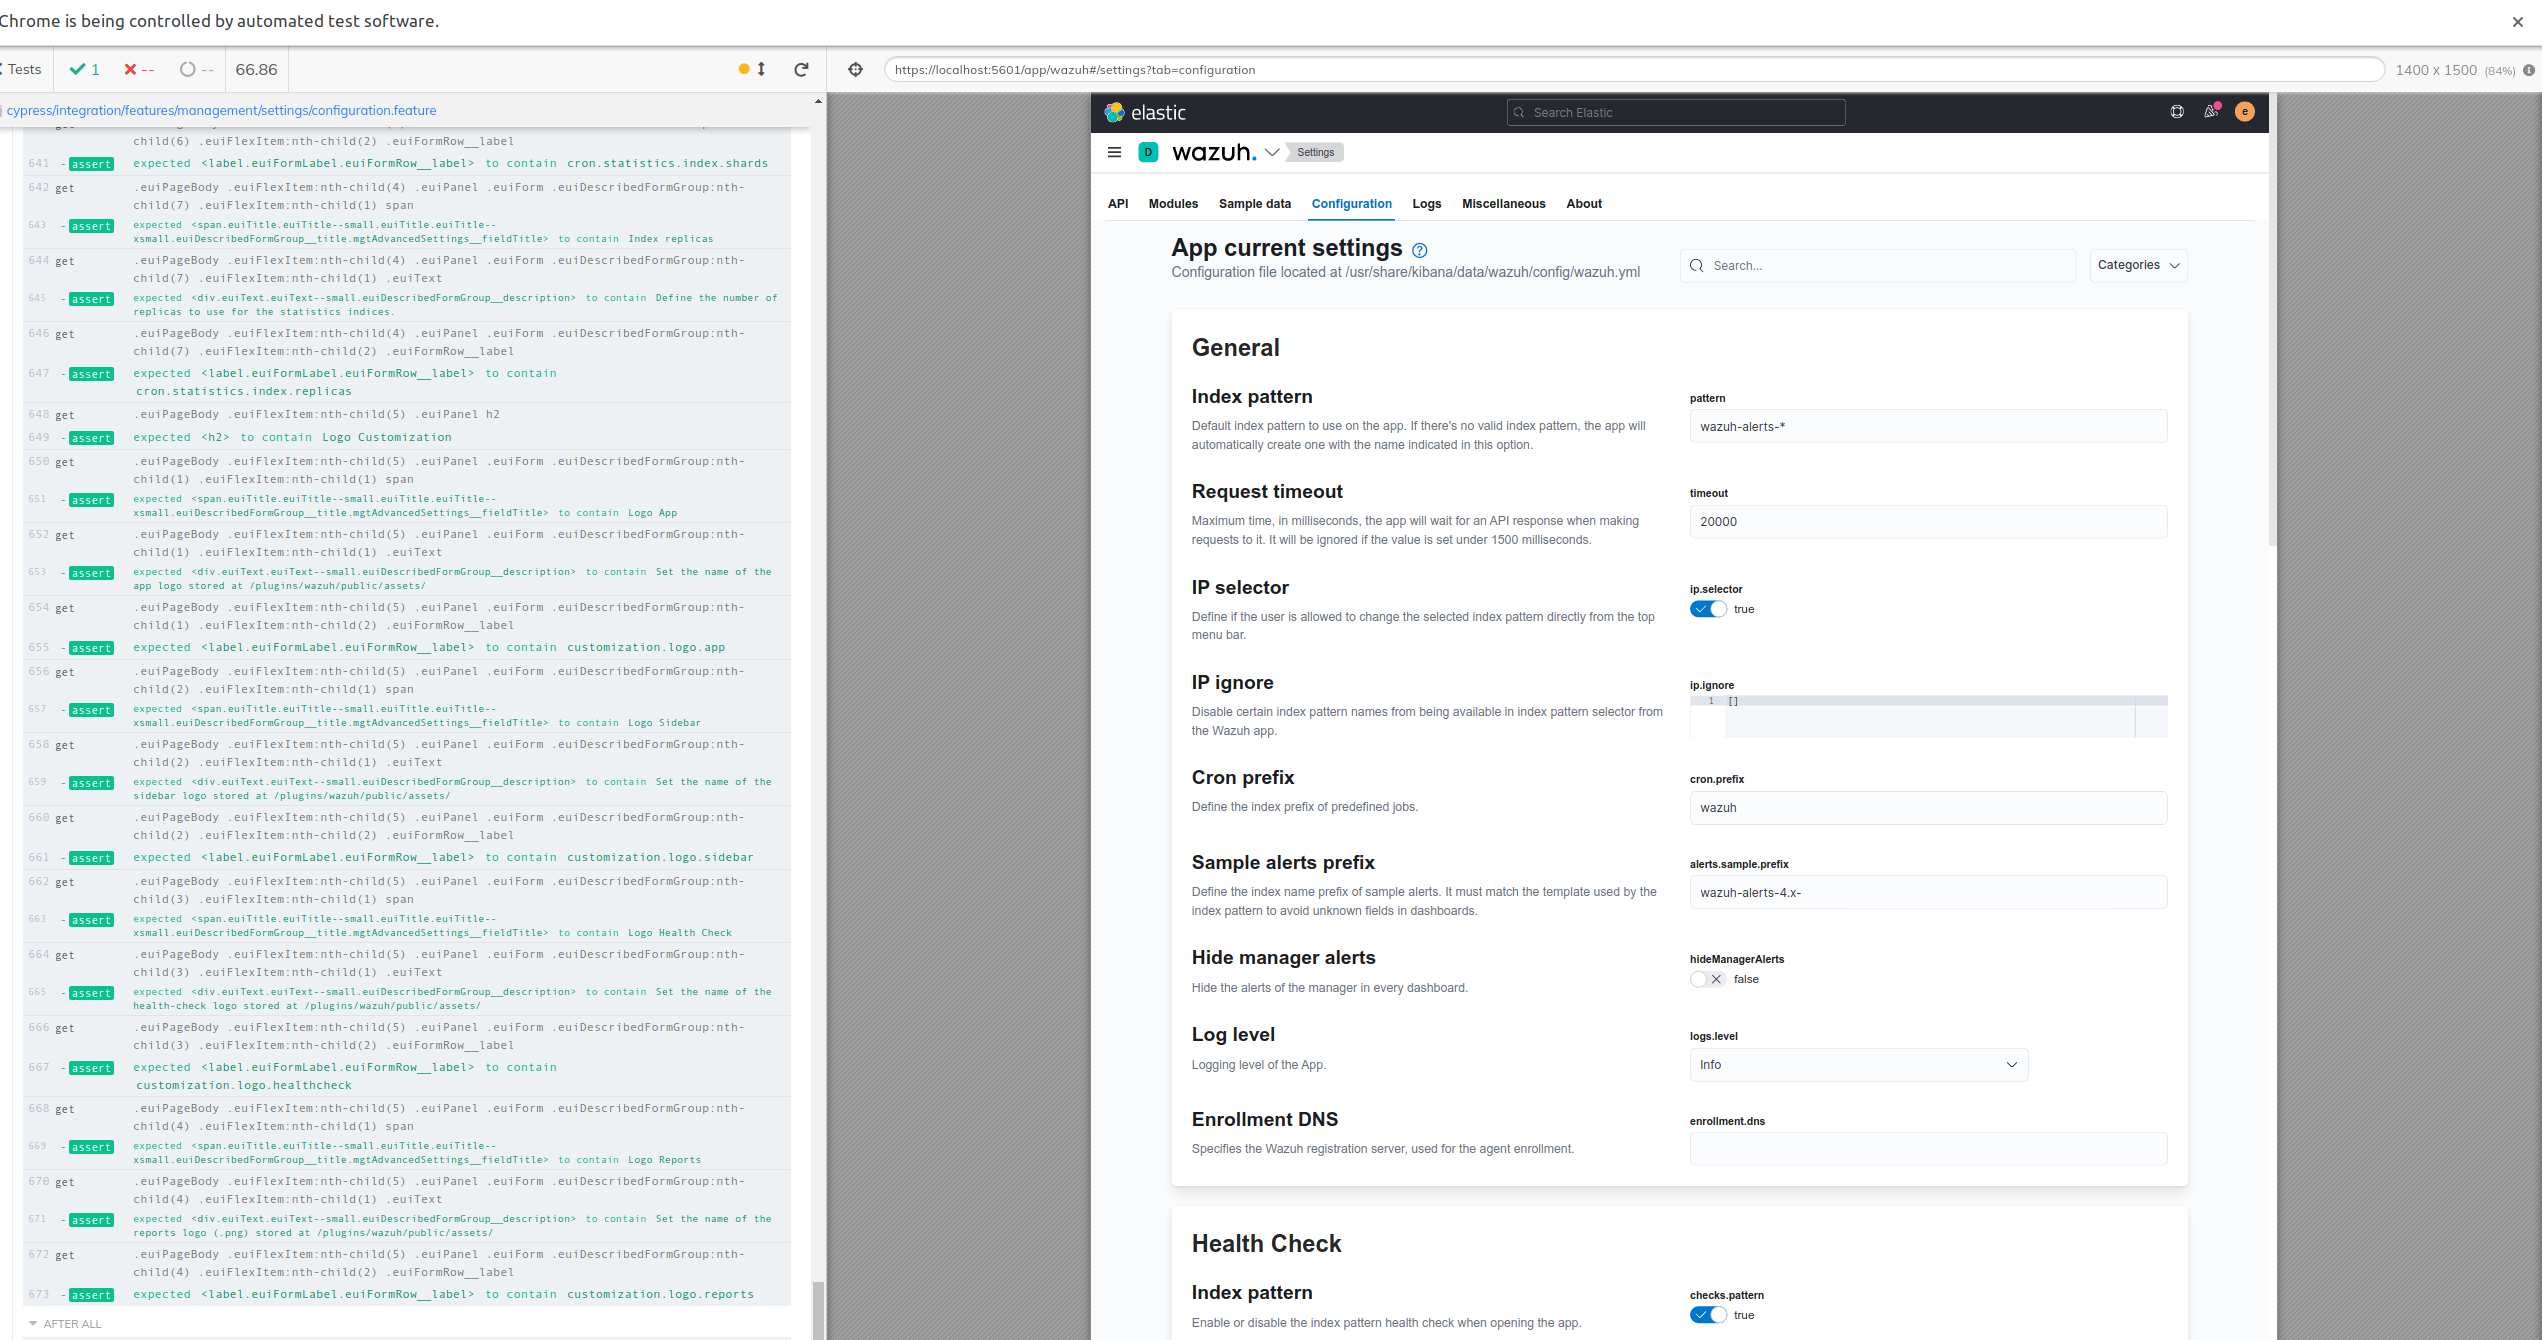Turn off the checks.pattern toggle
The width and height of the screenshot is (2542, 1340).
point(1707,1315)
